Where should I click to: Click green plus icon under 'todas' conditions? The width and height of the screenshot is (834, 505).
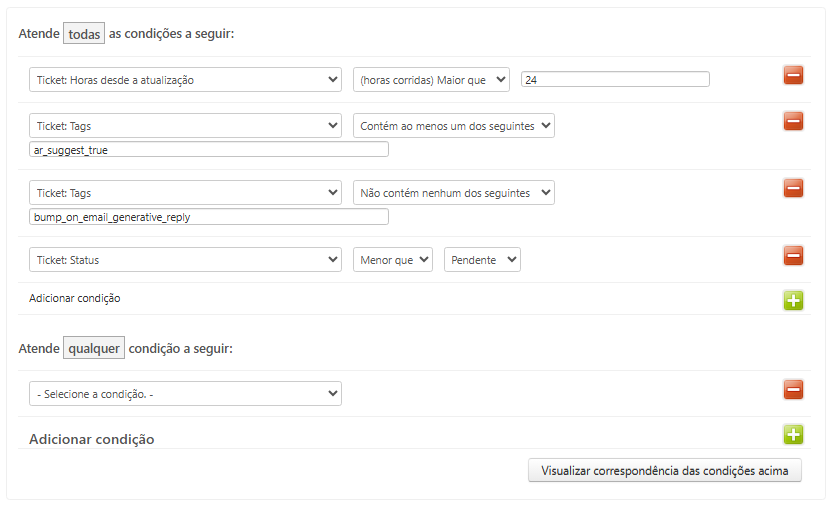point(793,300)
